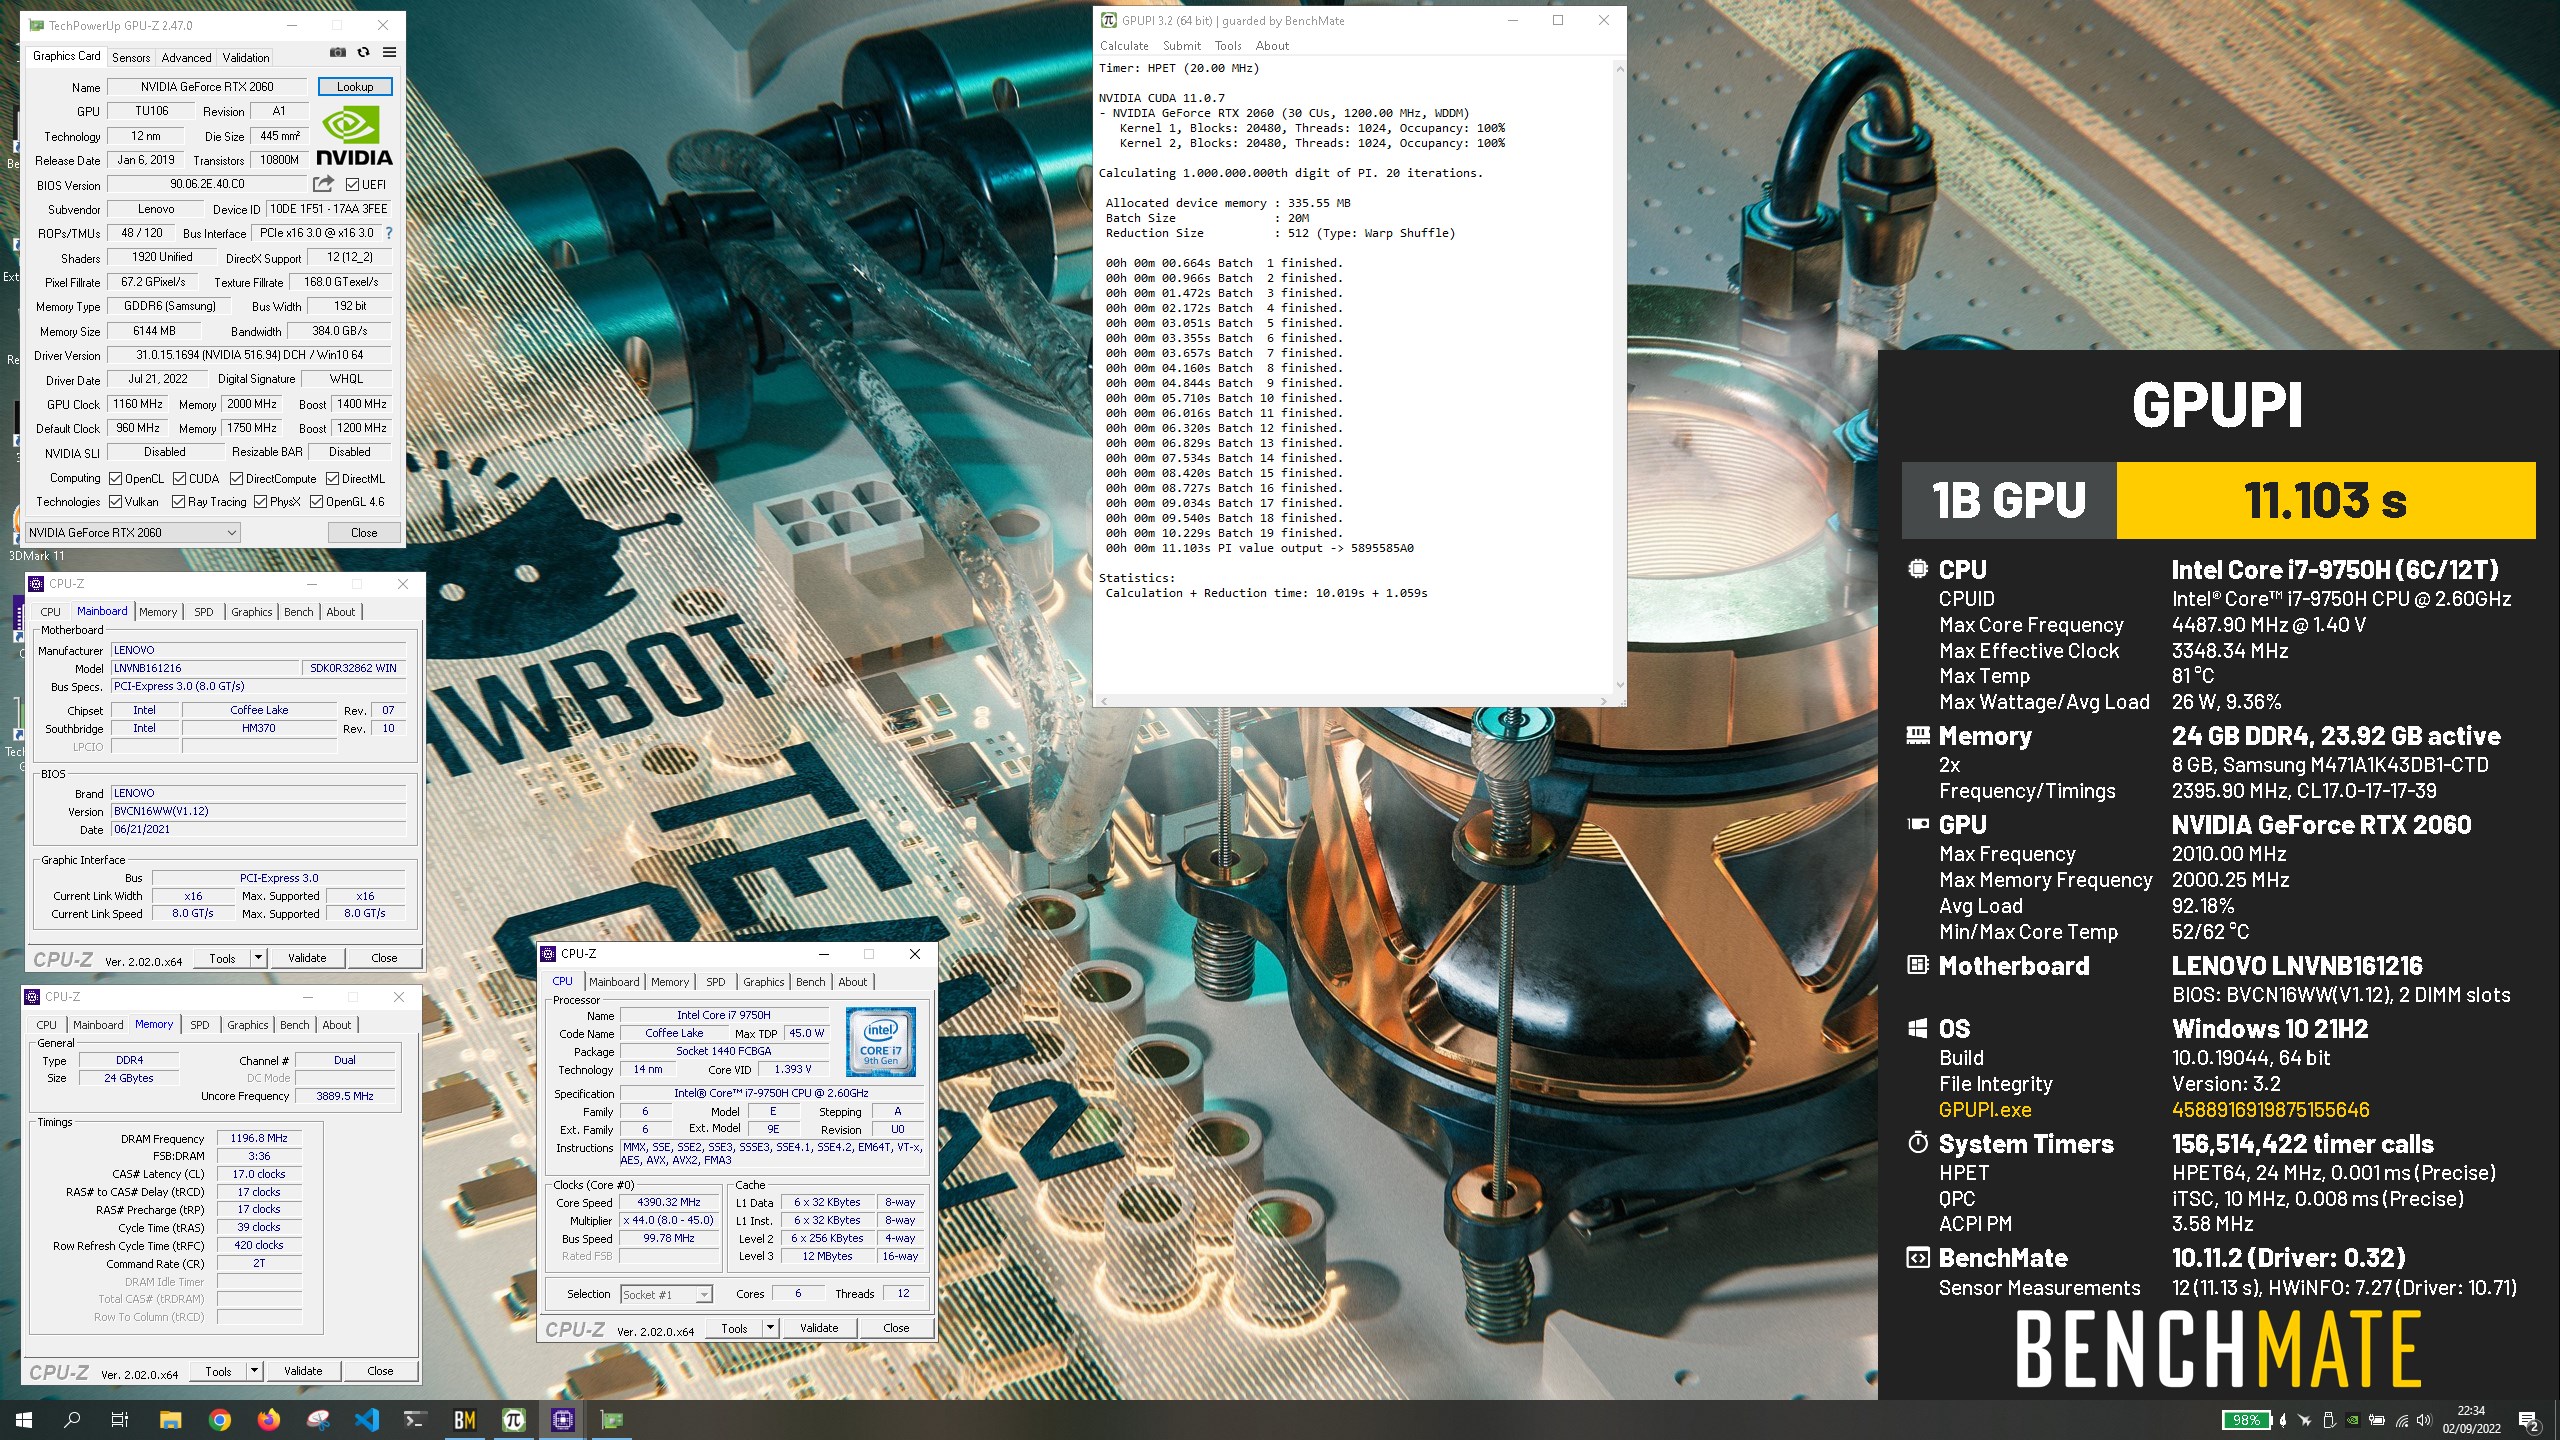
Task: Click the GPUPI vertical scrollbar down arrow
Action: [1620, 685]
